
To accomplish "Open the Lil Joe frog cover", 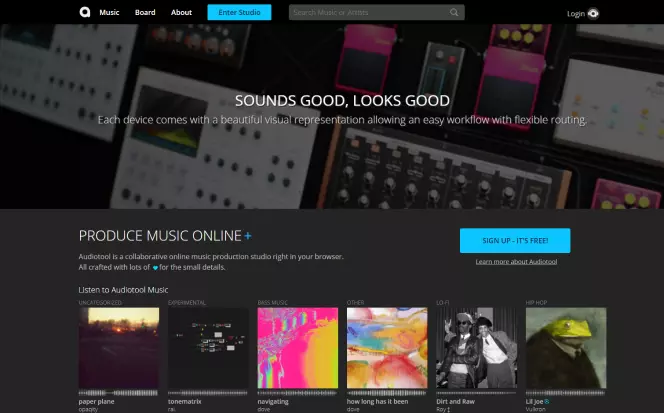I will pos(566,348).
